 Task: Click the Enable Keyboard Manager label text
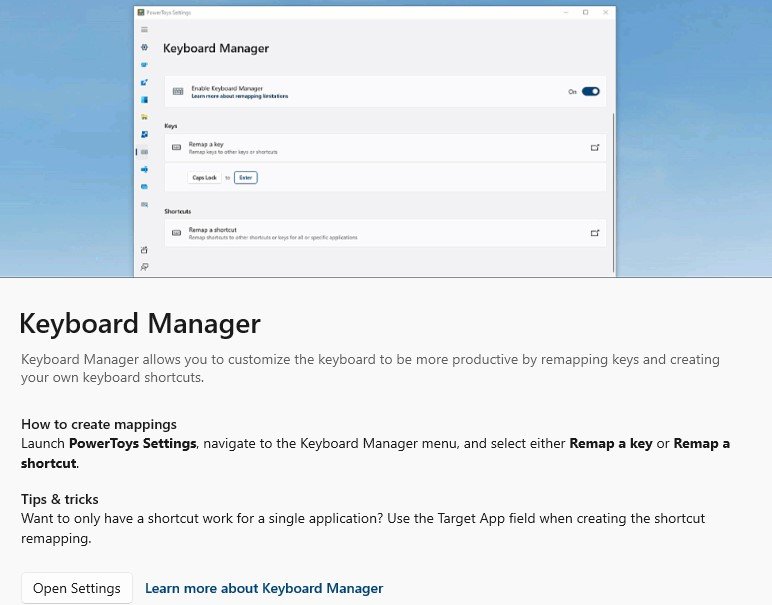[227, 88]
